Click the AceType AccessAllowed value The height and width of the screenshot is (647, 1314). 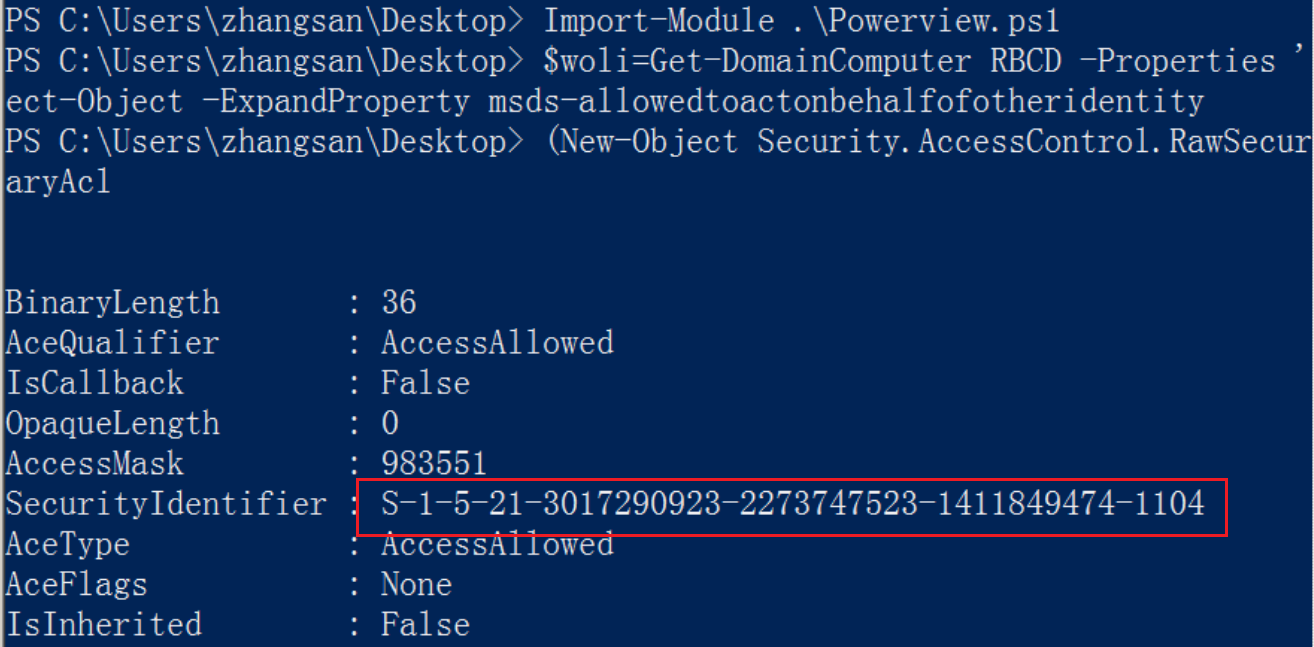[497, 544]
